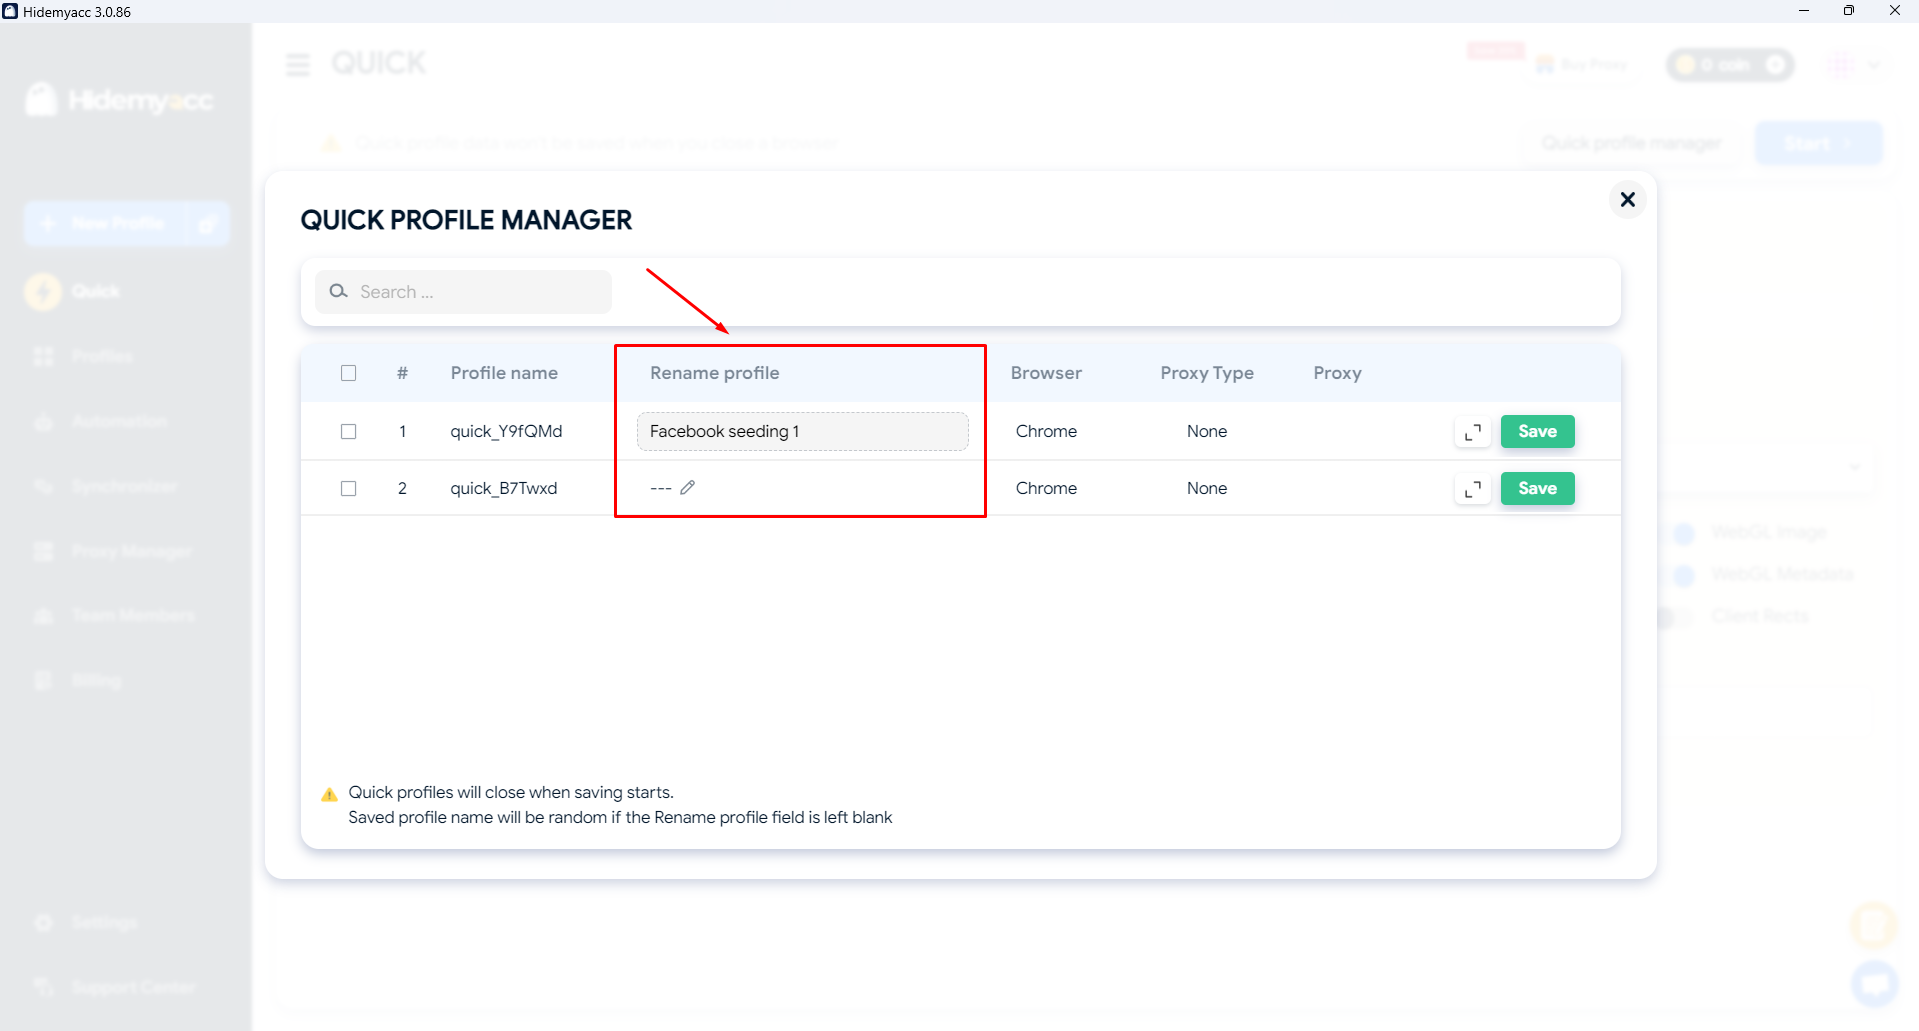This screenshot has width=1919, height=1031.
Task: Open the chat support bubble icon
Action: coord(1874,982)
